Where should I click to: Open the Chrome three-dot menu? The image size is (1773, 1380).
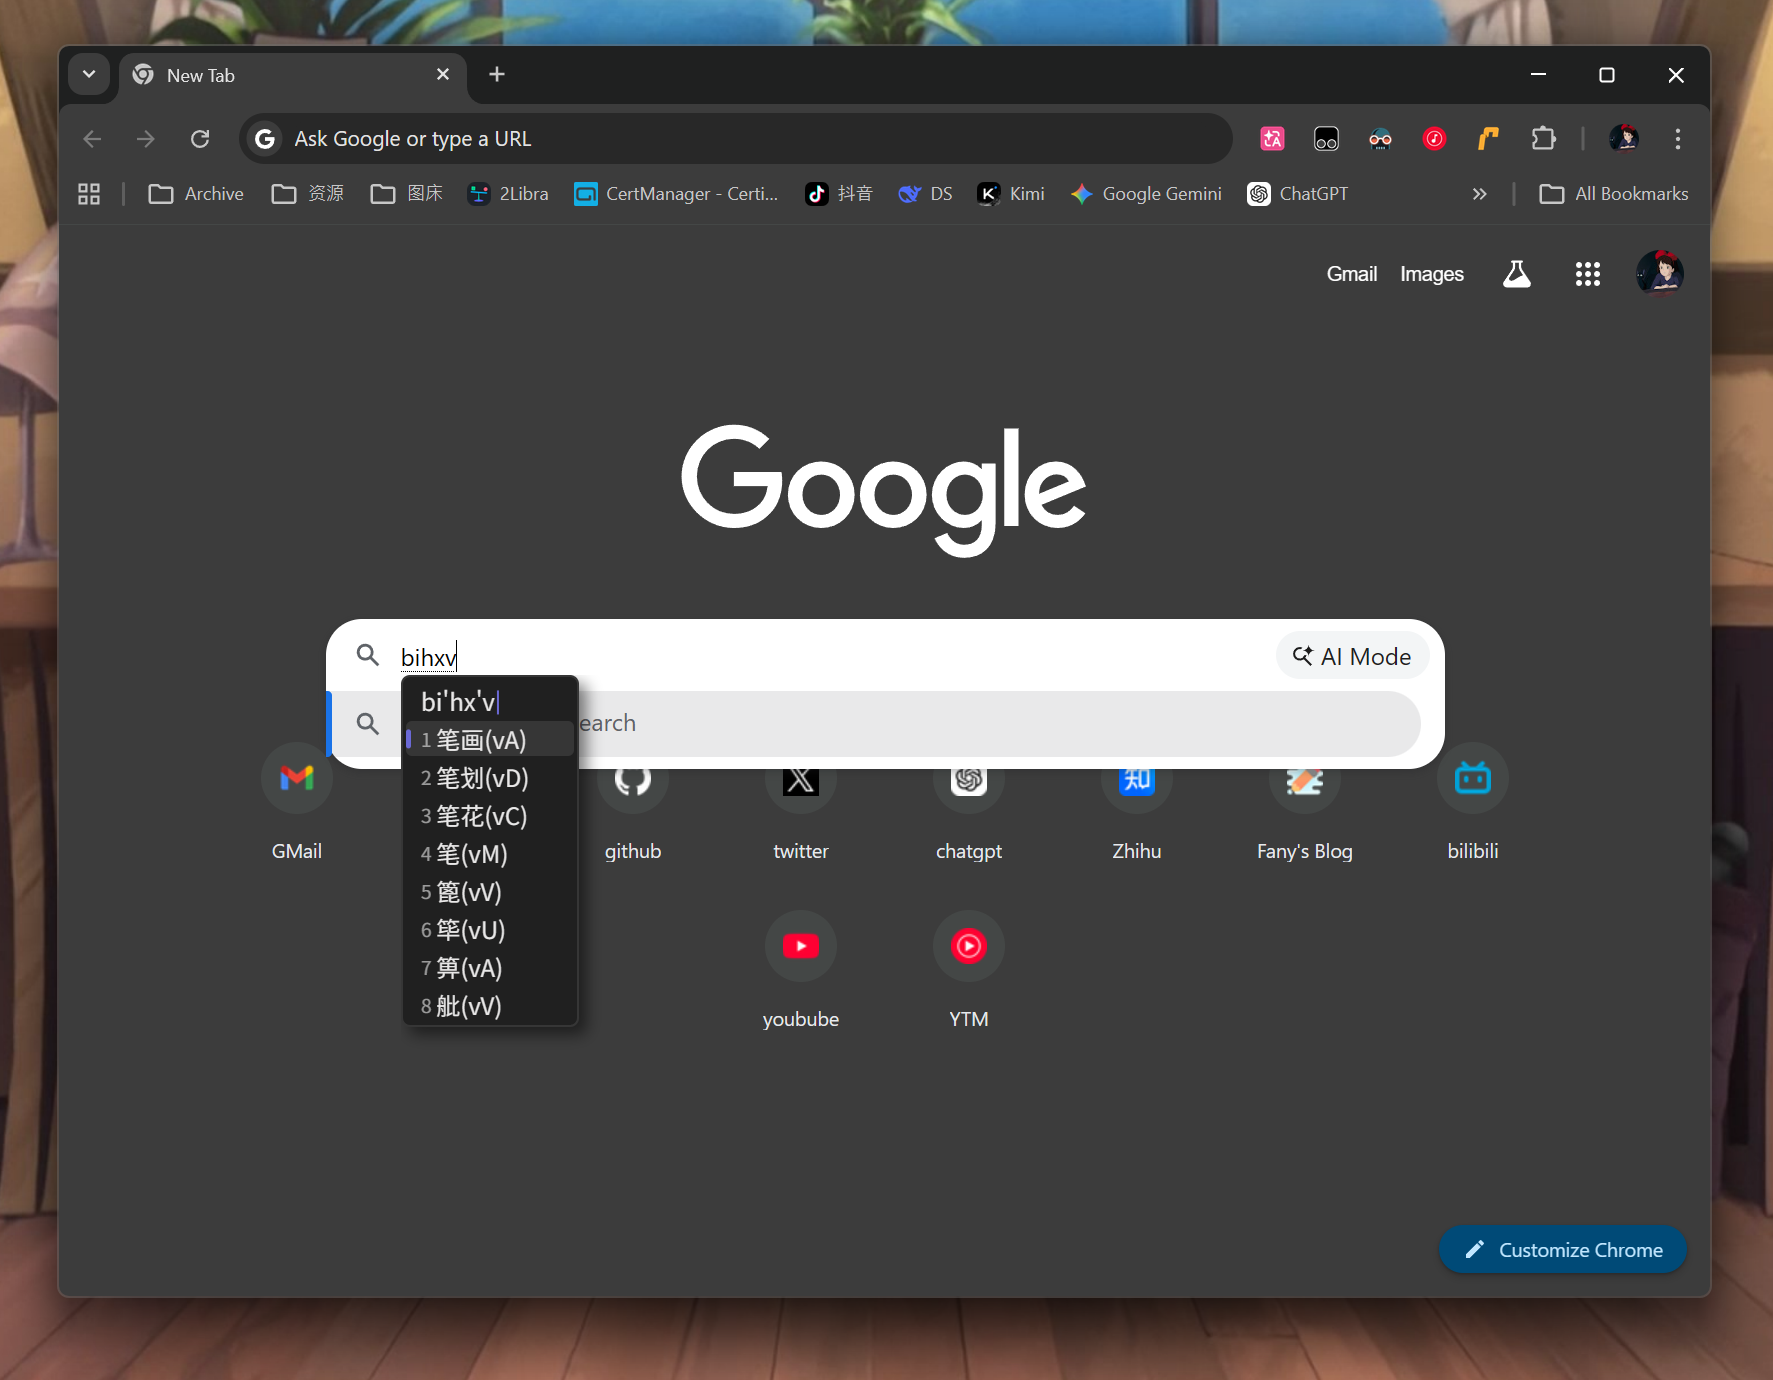tap(1678, 139)
